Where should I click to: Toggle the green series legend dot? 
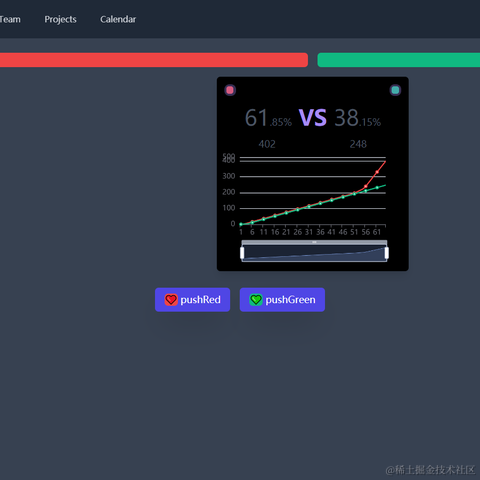(395, 90)
